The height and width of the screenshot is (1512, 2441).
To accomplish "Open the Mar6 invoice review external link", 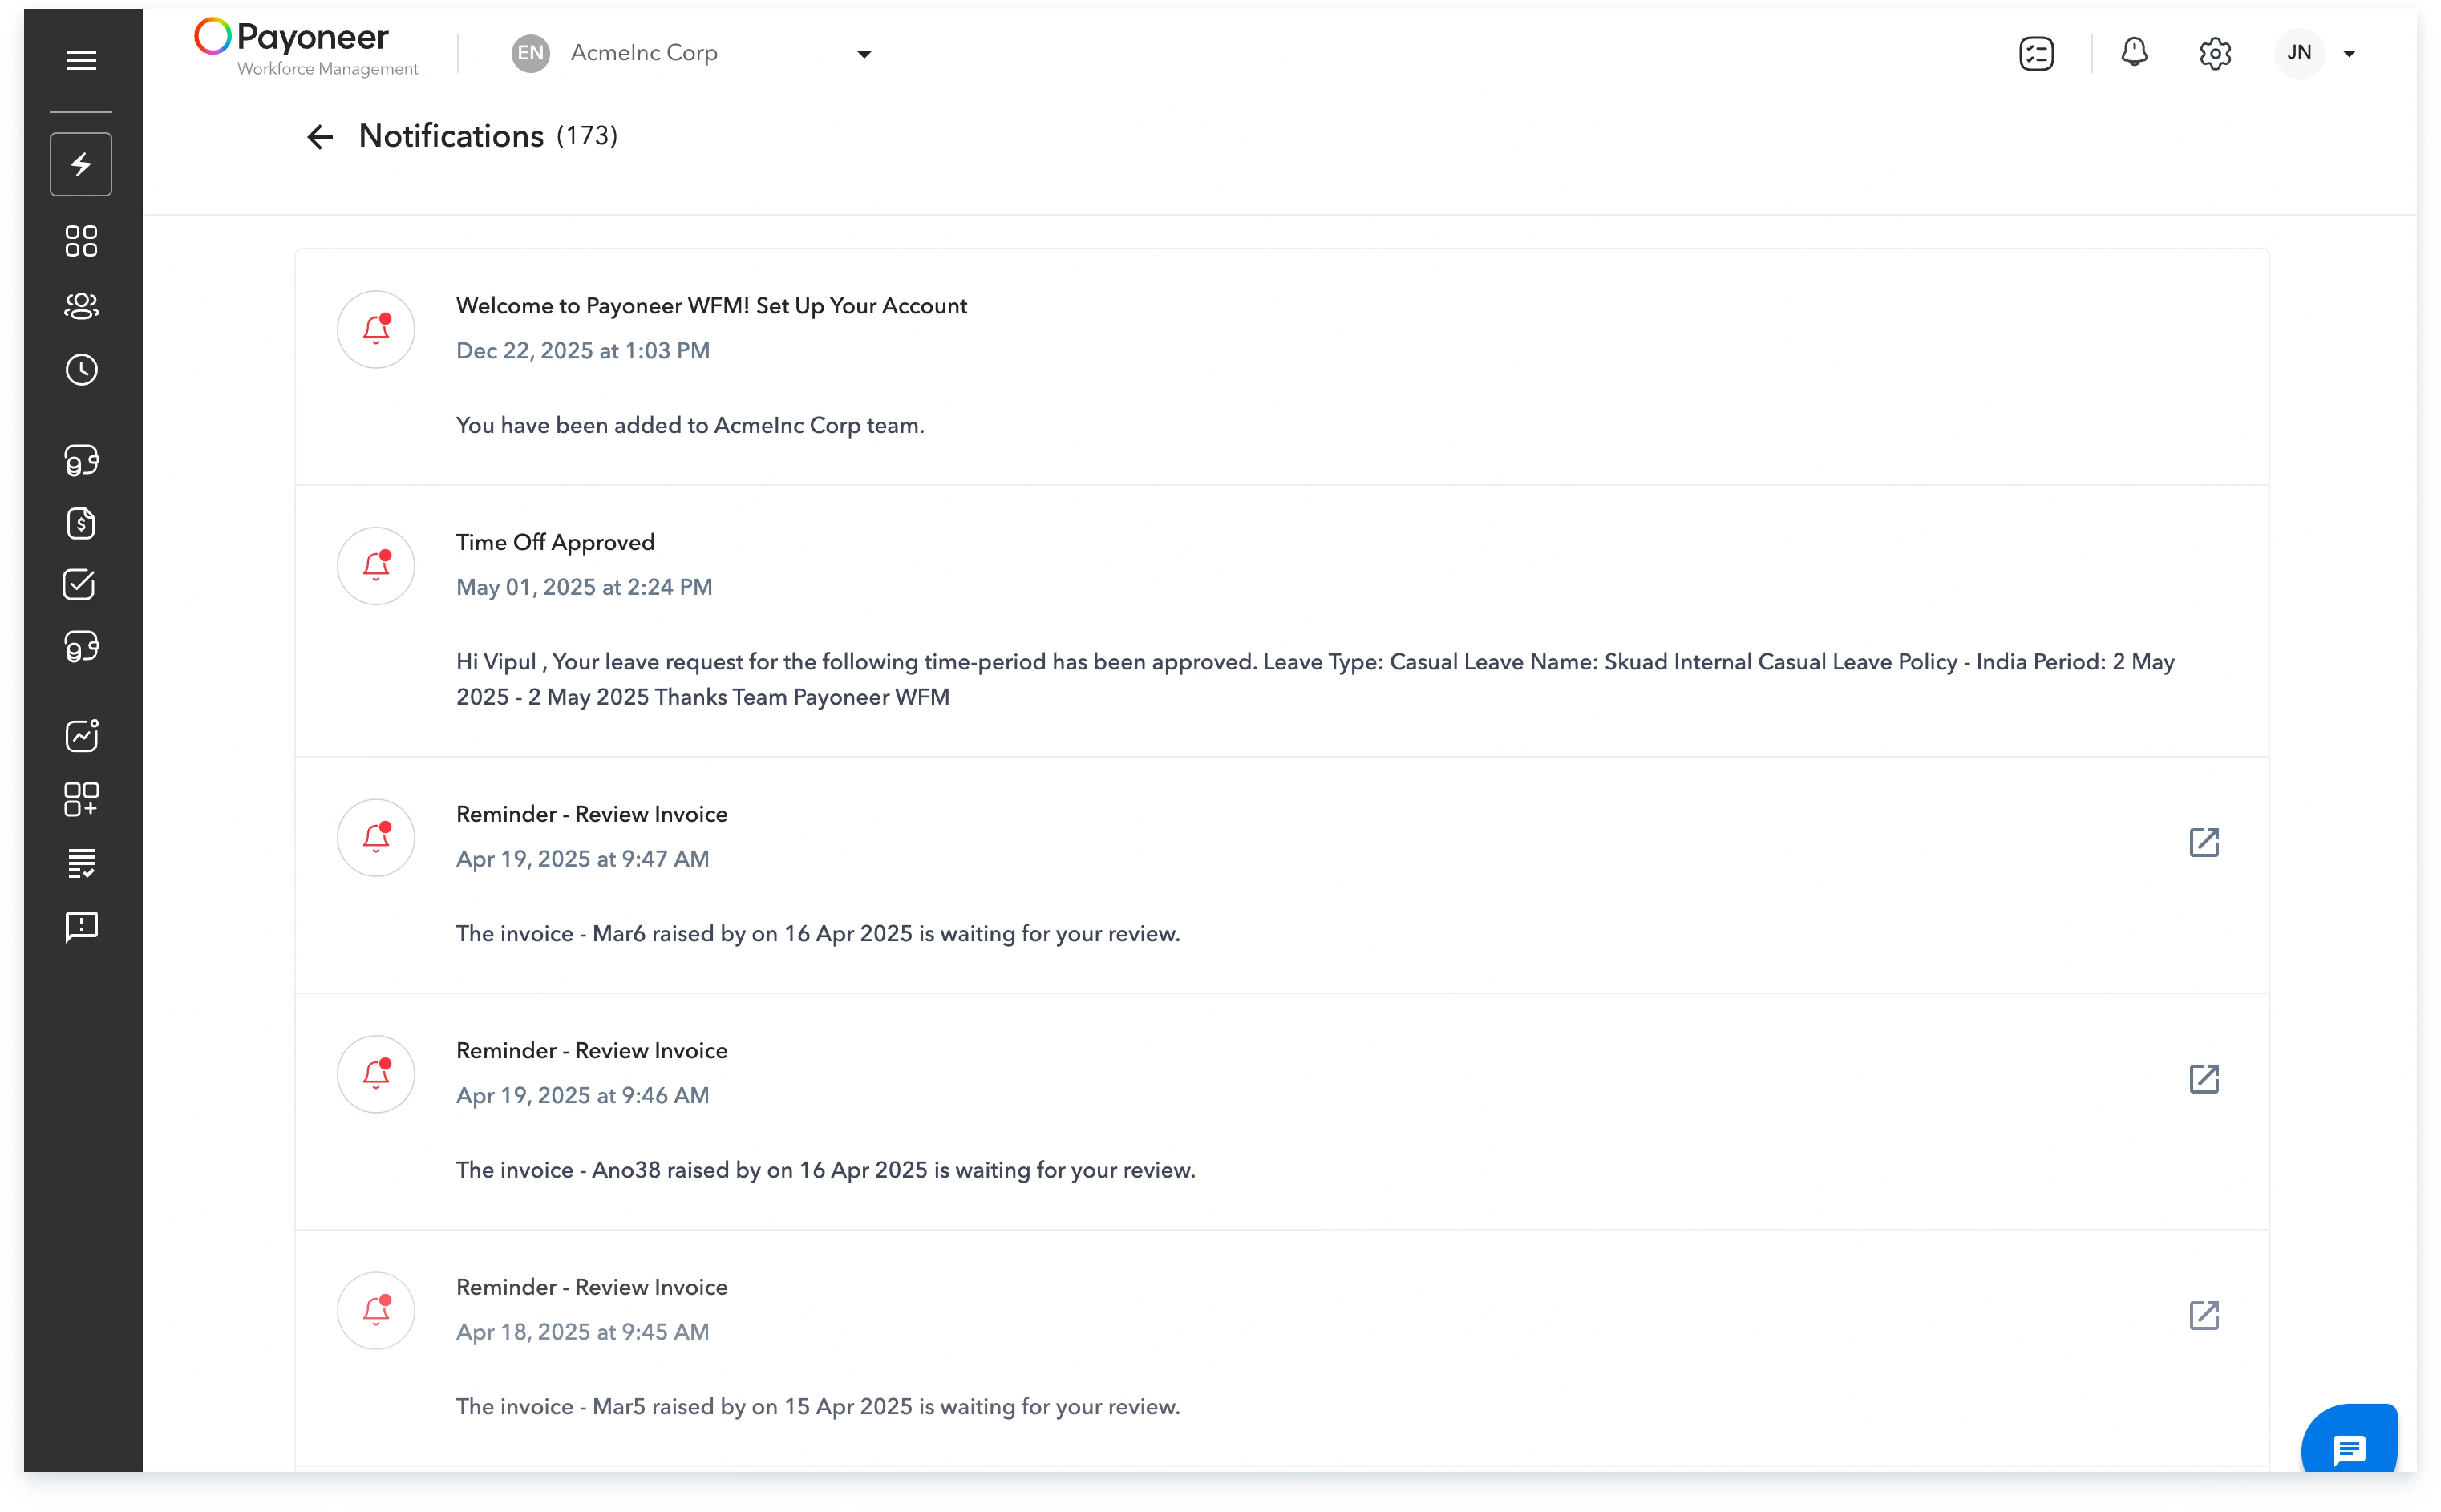I will point(2205,842).
